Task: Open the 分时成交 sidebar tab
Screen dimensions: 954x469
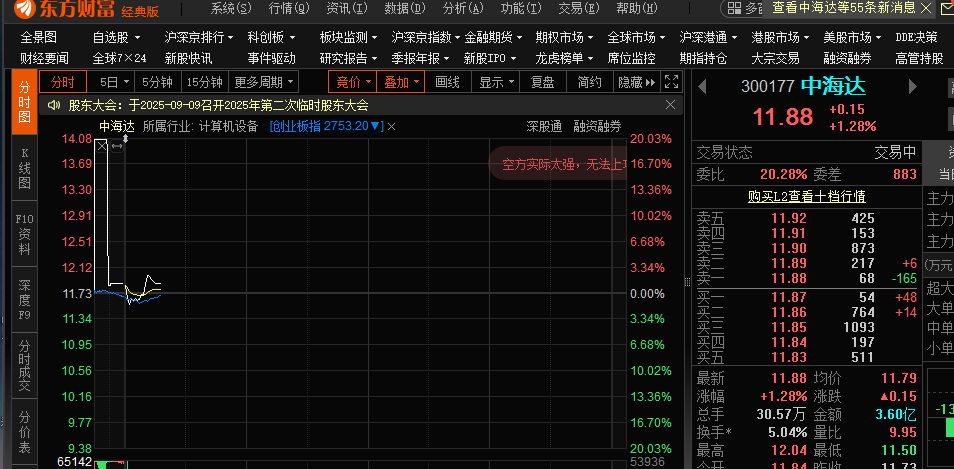Action: tap(24, 366)
